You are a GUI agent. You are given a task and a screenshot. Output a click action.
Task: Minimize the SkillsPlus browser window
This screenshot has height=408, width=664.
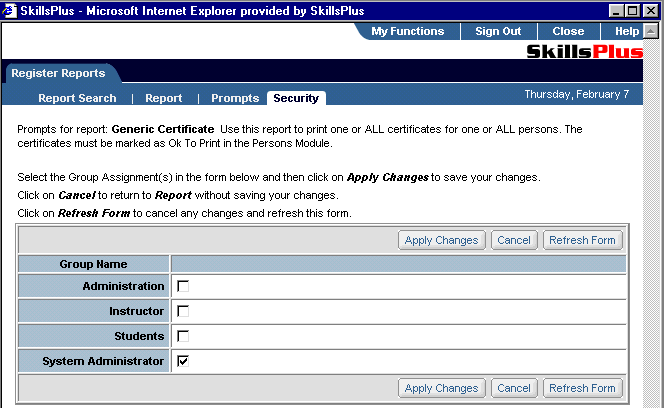point(616,11)
